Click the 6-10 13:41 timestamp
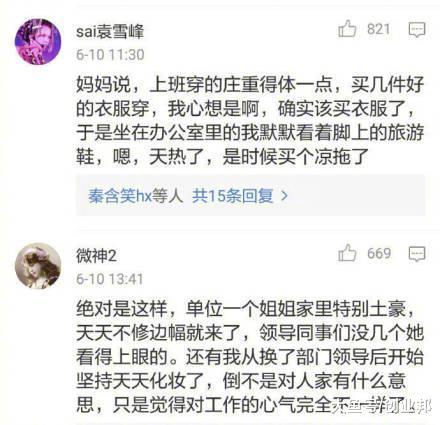Image resolution: width=440 pixels, height=425 pixels. 110,279
